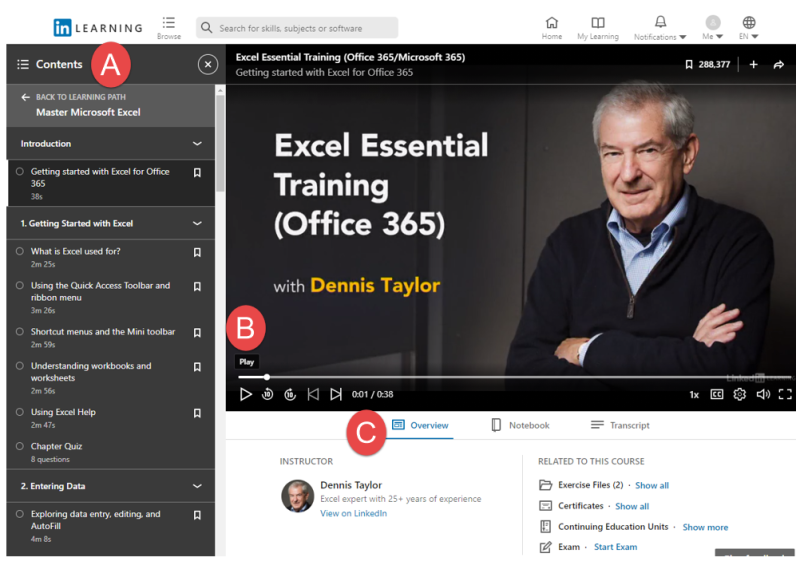Open the Notebook tab

pyautogui.click(x=520, y=425)
